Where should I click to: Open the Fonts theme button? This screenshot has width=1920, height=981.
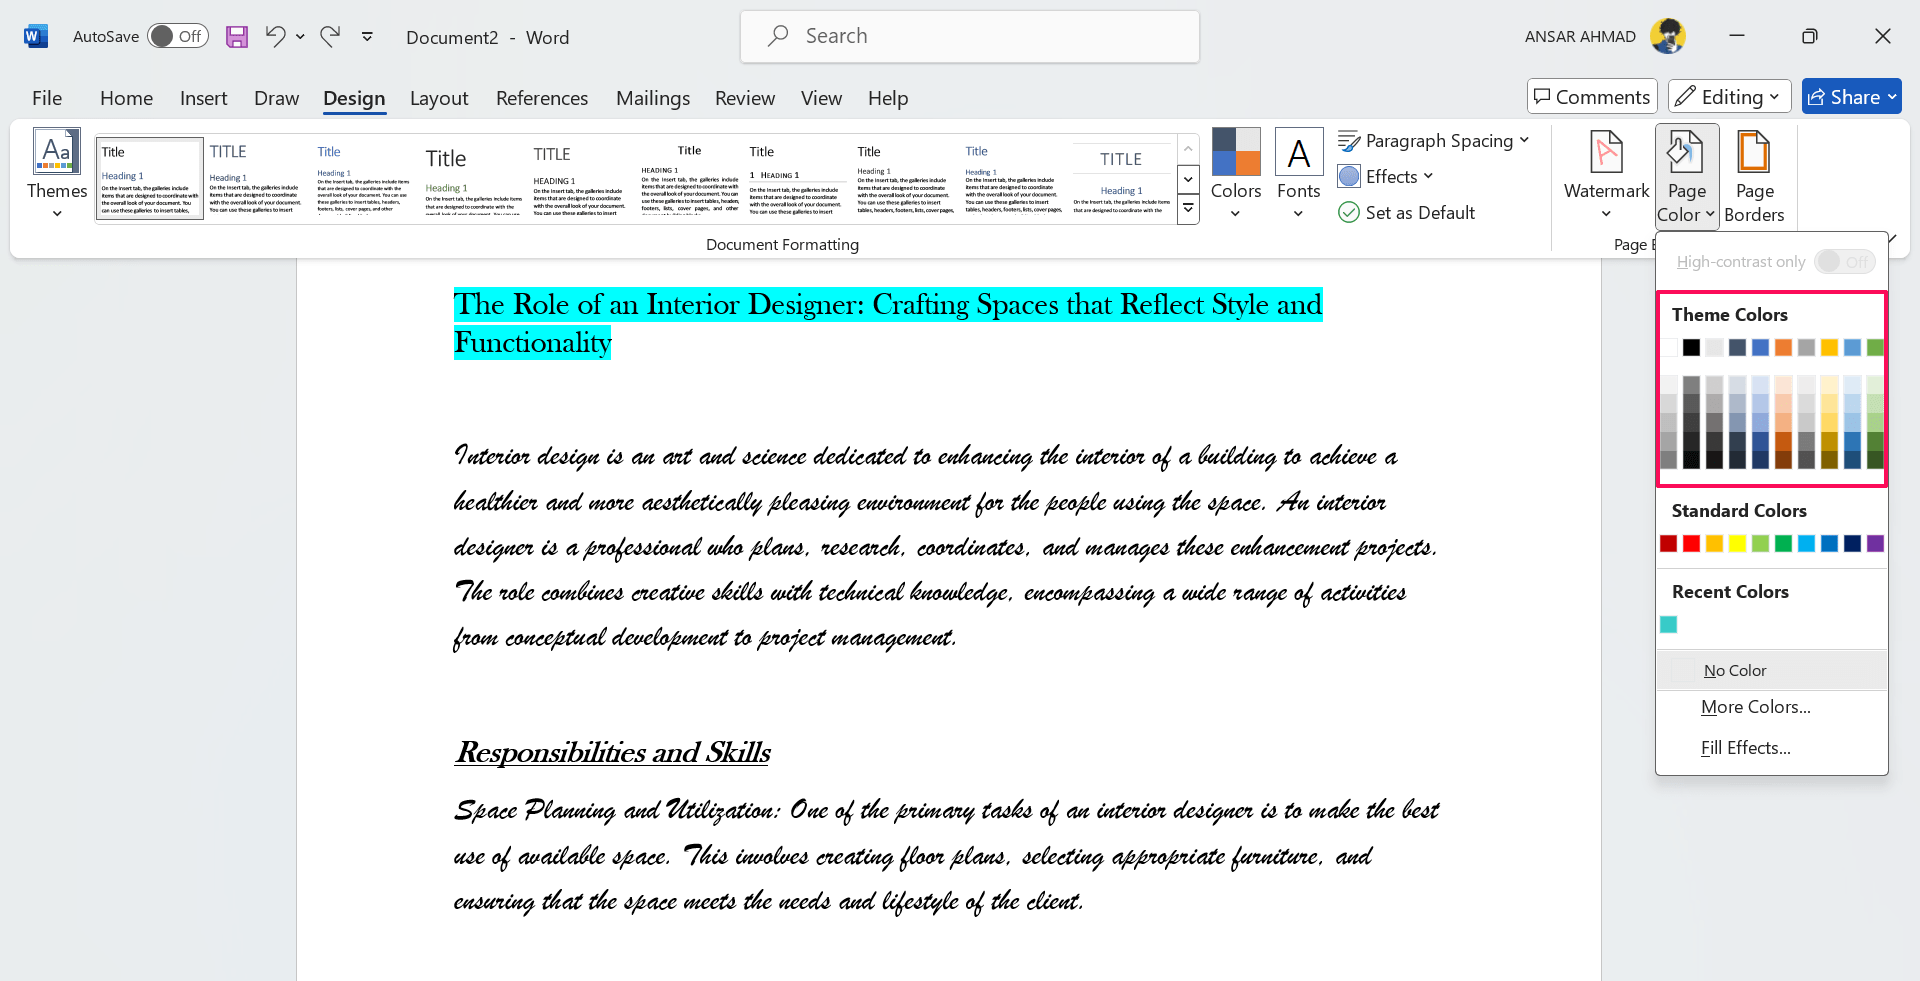(1298, 174)
